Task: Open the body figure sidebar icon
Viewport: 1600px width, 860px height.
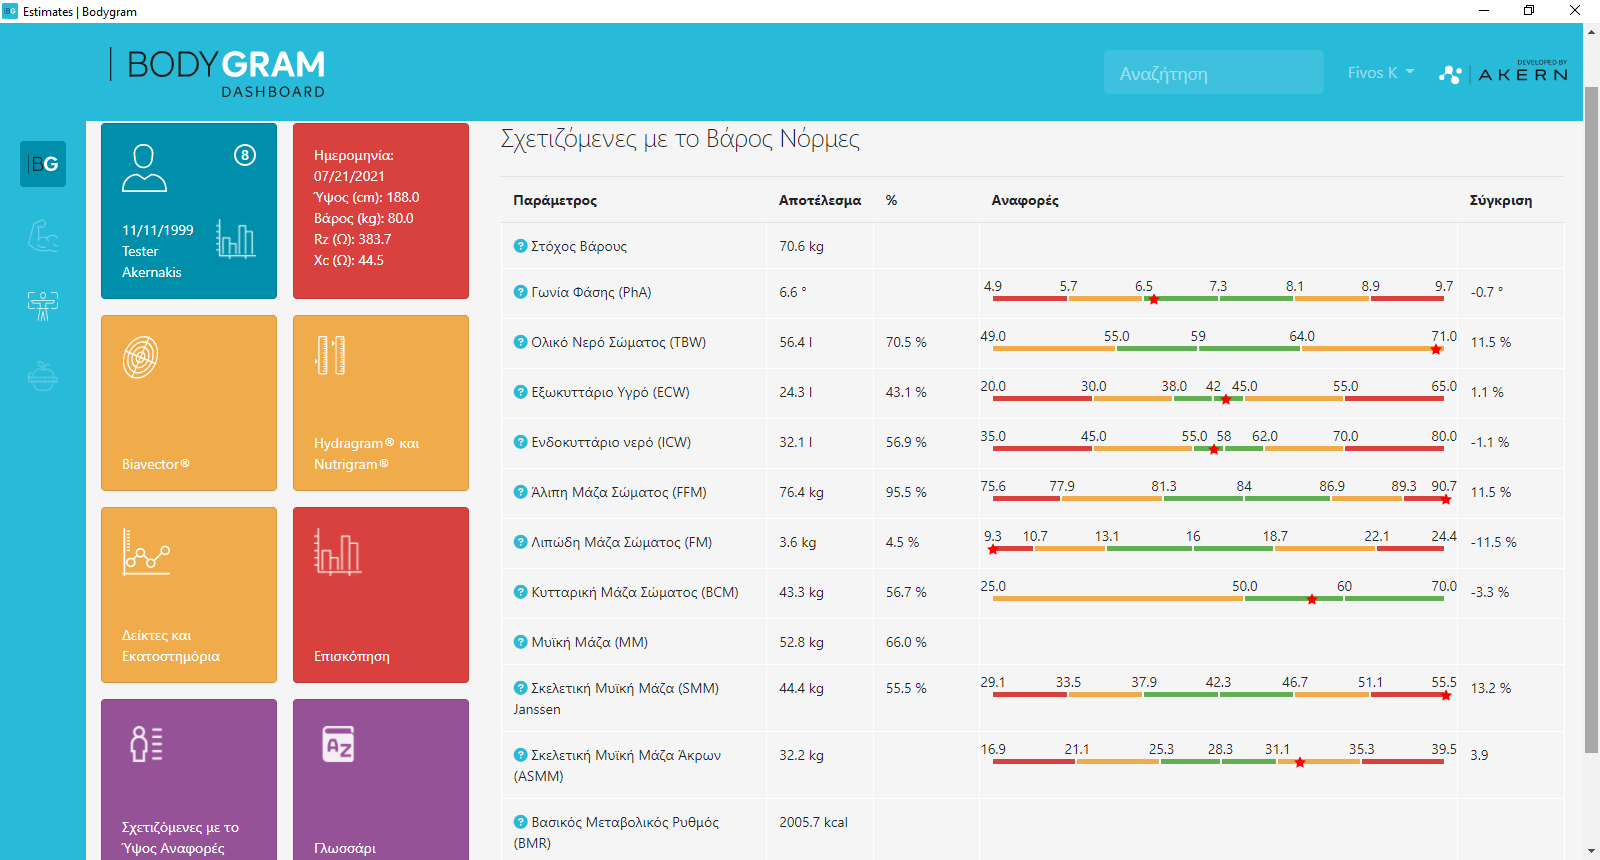Action: [43, 305]
